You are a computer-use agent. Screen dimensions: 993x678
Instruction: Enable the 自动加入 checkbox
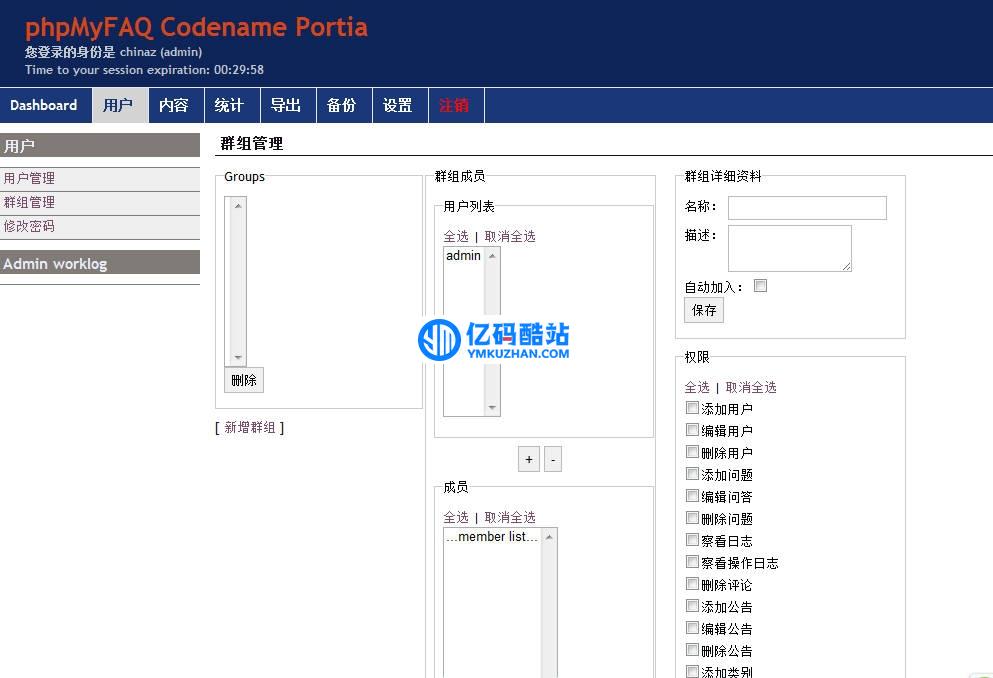(x=761, y=285)
